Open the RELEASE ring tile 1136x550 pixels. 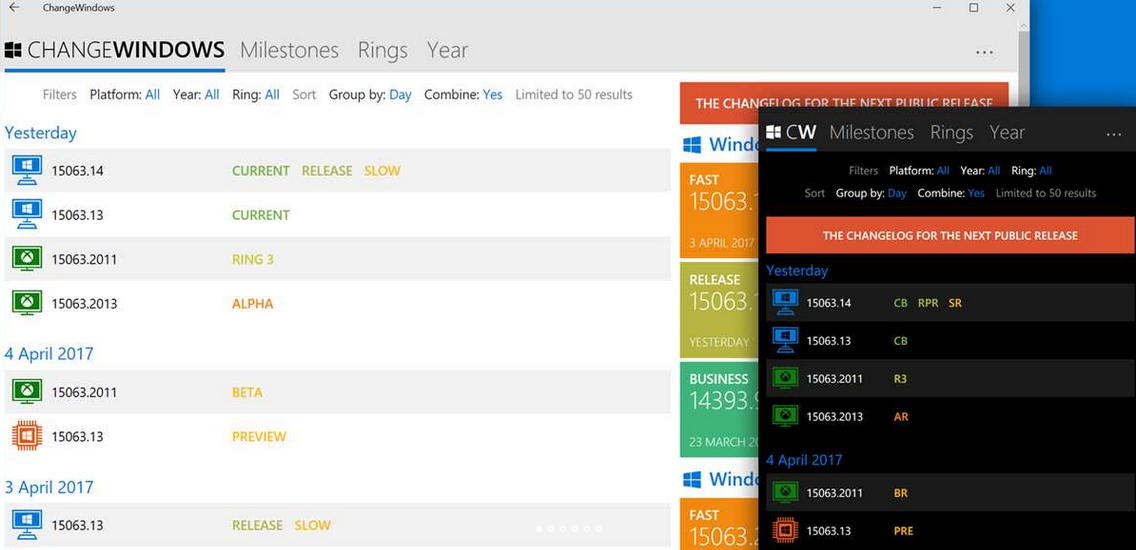[719, 309]
